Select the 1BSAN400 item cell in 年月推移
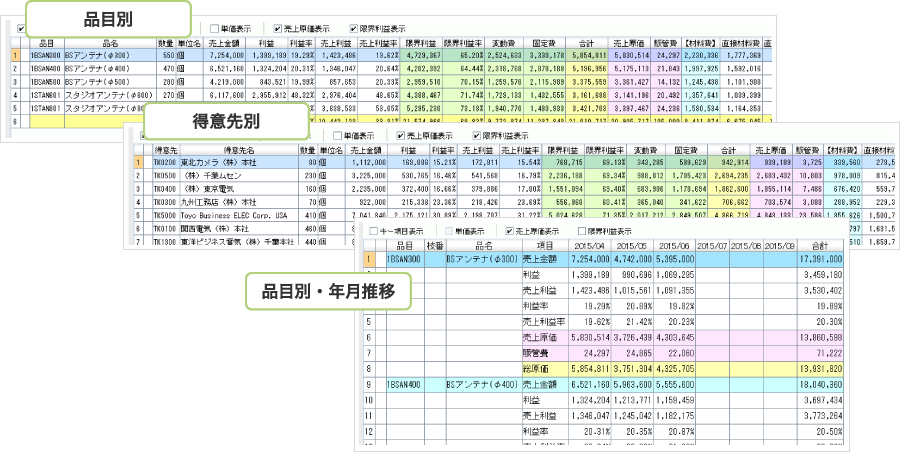 405,383
